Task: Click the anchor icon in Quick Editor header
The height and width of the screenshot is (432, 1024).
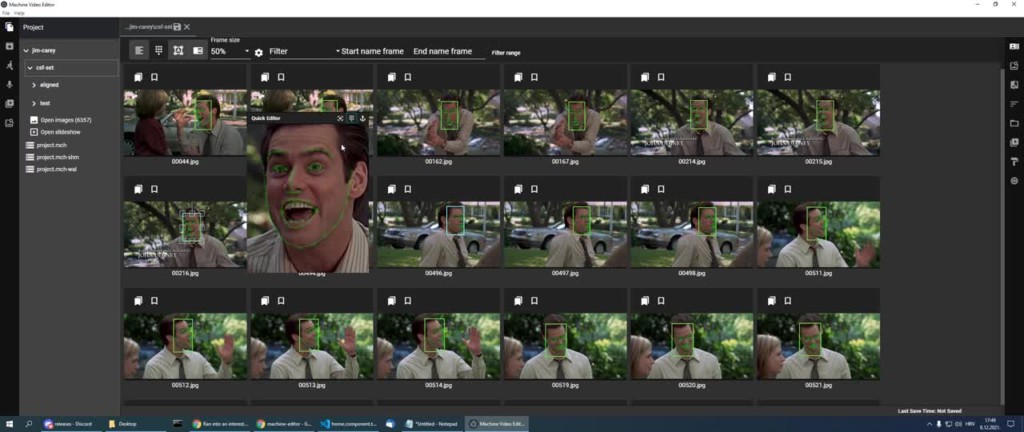Action: click(363, 119)
